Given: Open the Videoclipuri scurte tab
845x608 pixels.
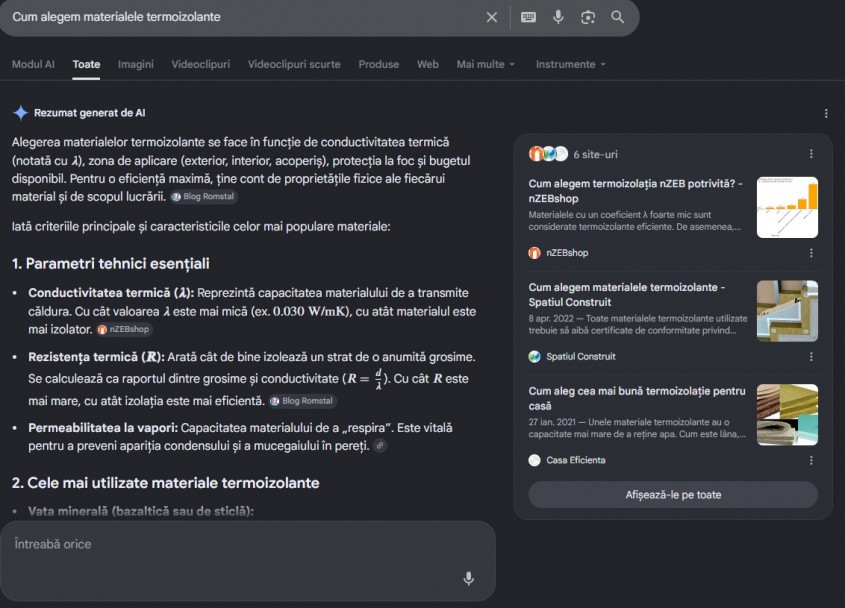Looking at the screenshot, I should click(x=294, y=64).
